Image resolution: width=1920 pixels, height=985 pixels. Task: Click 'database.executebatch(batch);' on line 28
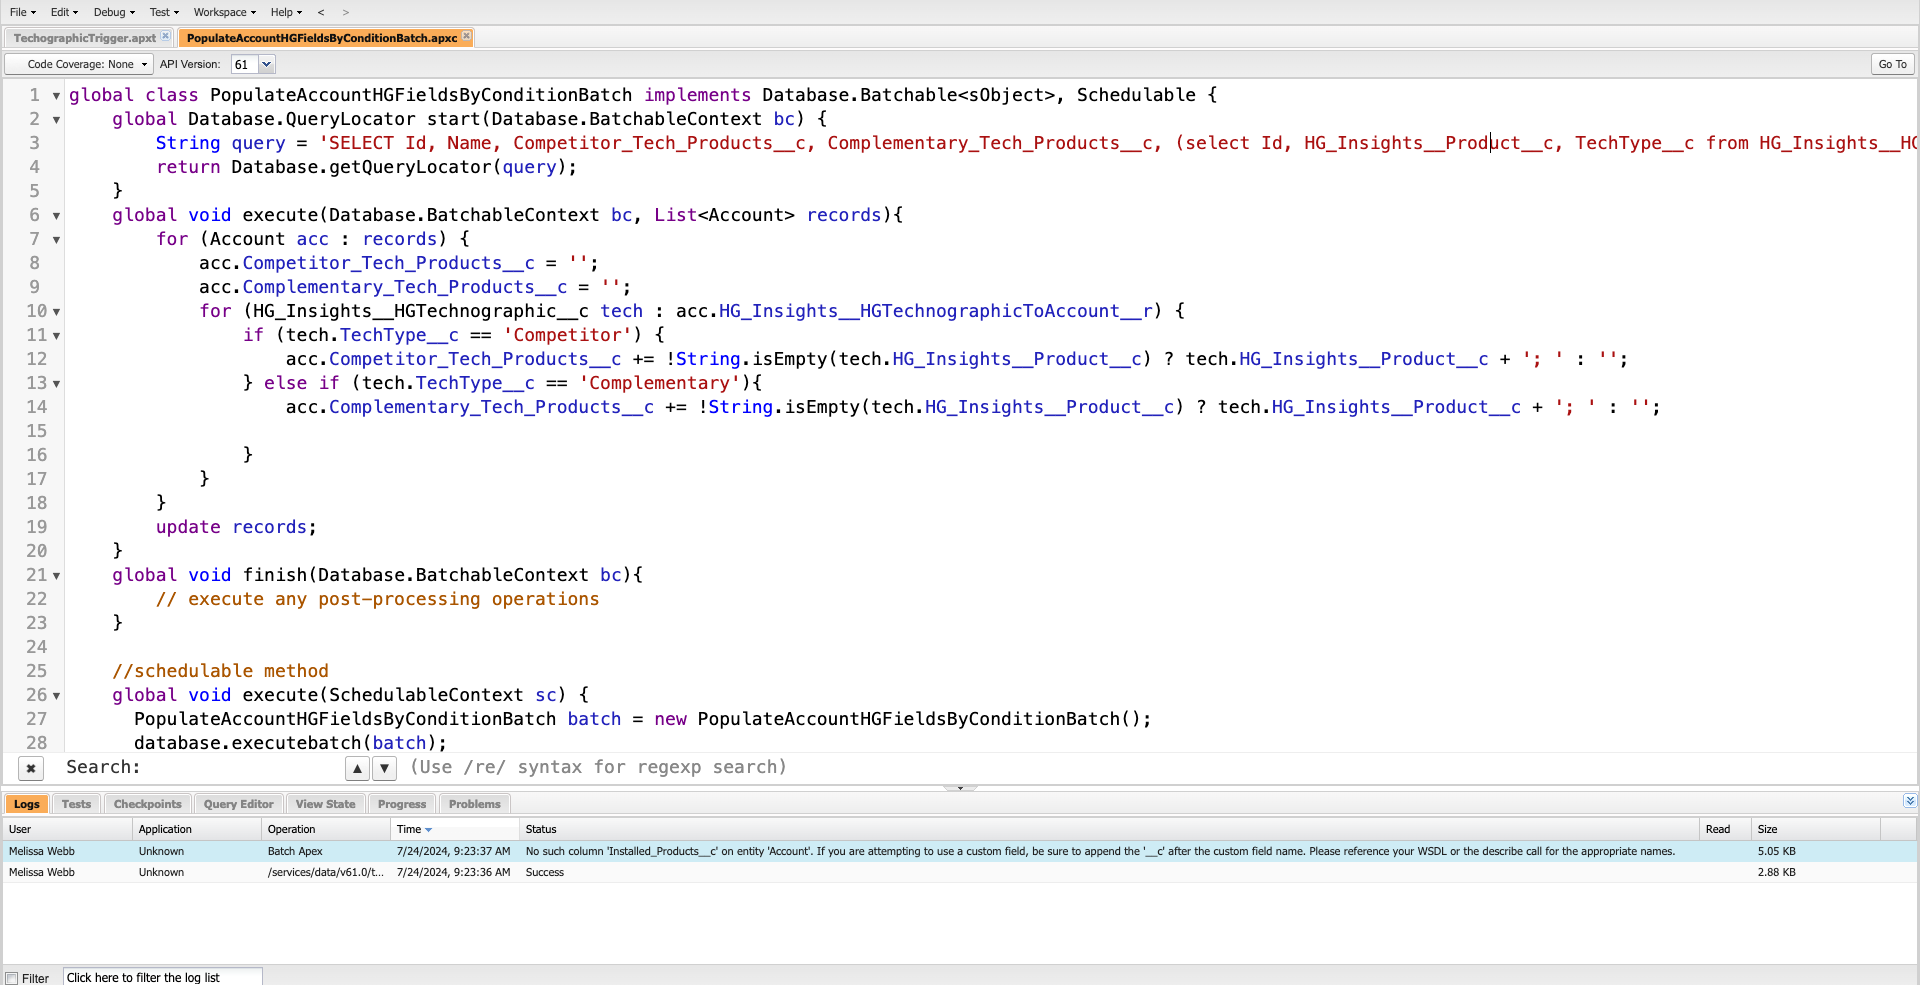click(290, 743)
